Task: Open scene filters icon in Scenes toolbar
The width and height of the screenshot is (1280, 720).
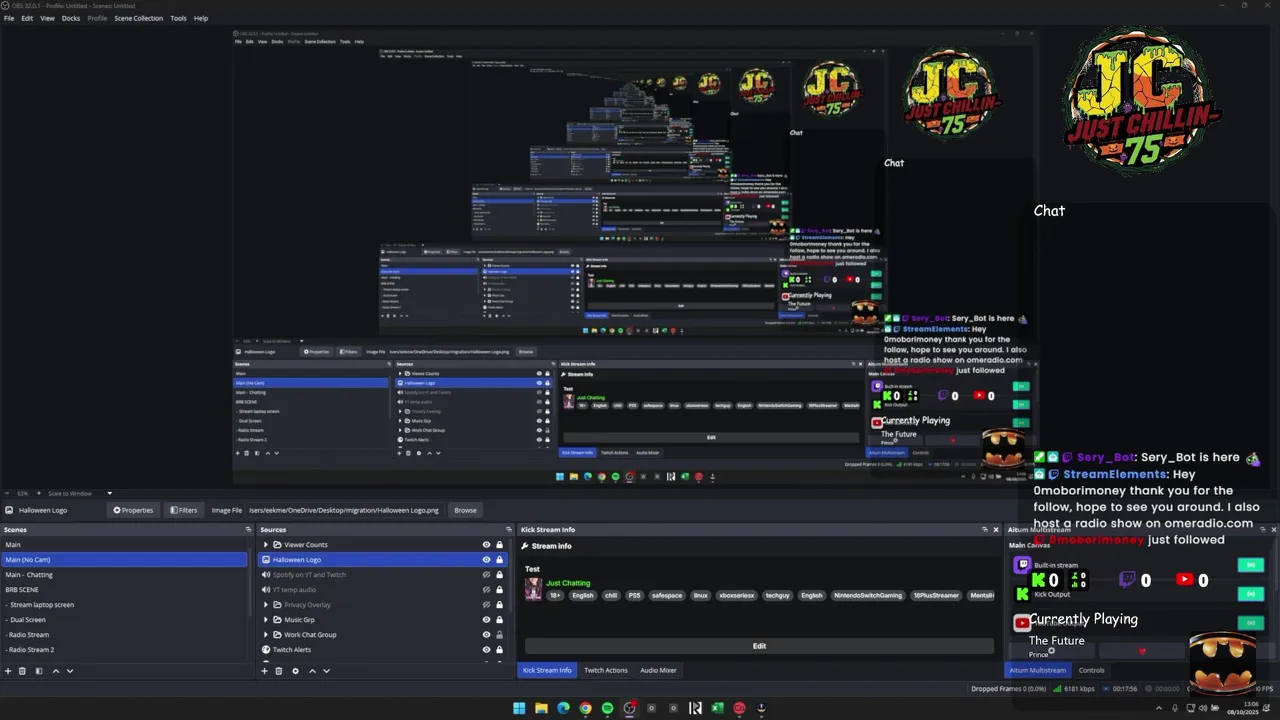Action: tap(39, 671)
